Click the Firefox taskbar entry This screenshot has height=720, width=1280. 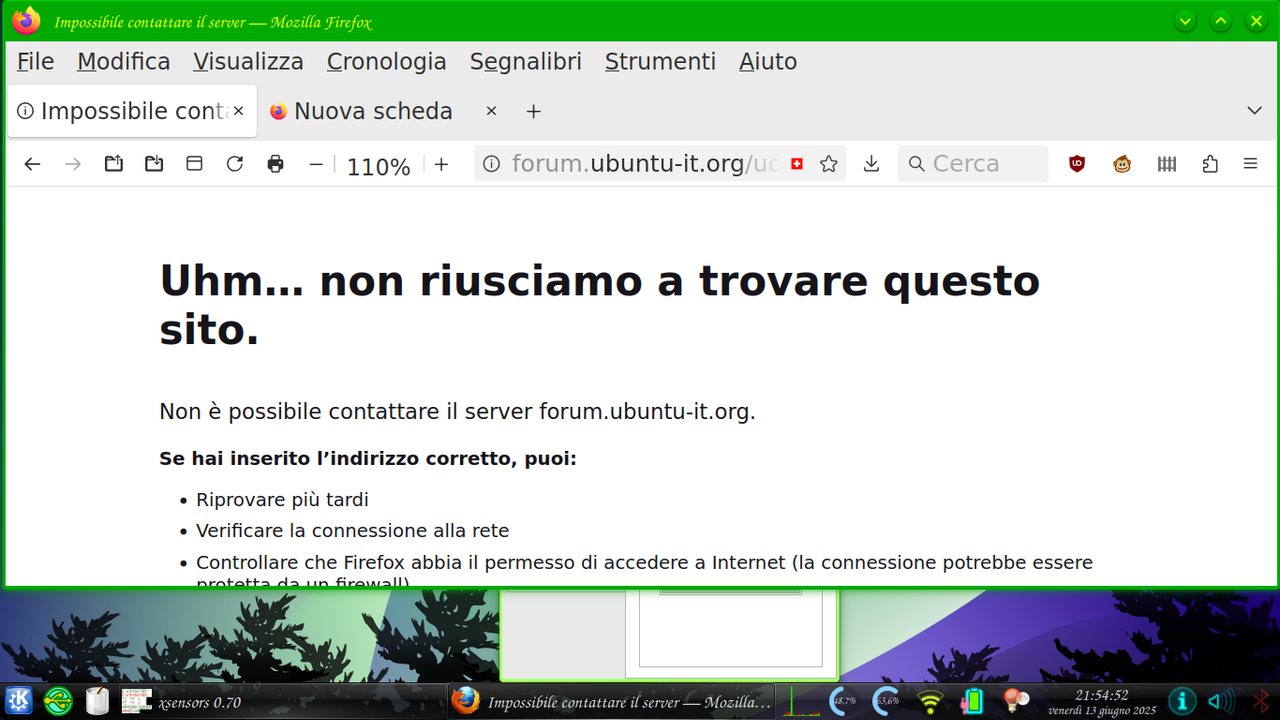[612, 702]
